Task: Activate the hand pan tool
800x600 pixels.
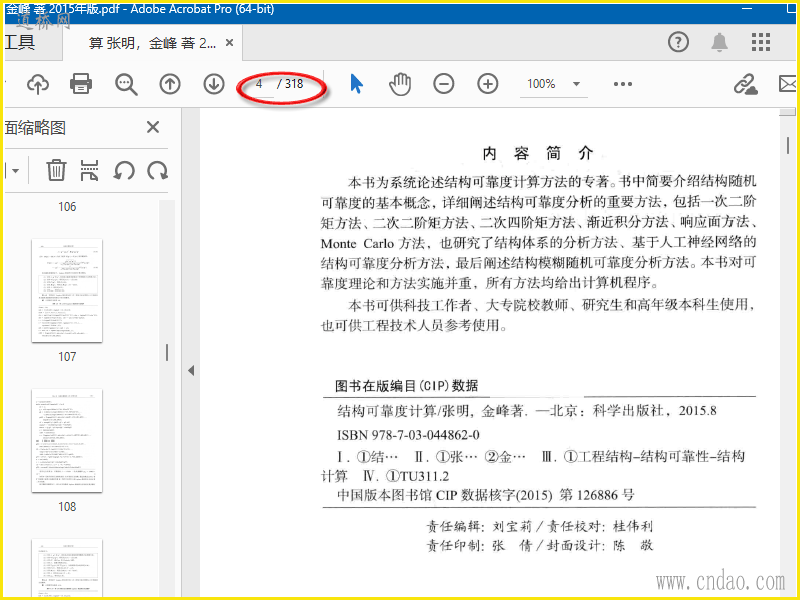Action: 400,84
